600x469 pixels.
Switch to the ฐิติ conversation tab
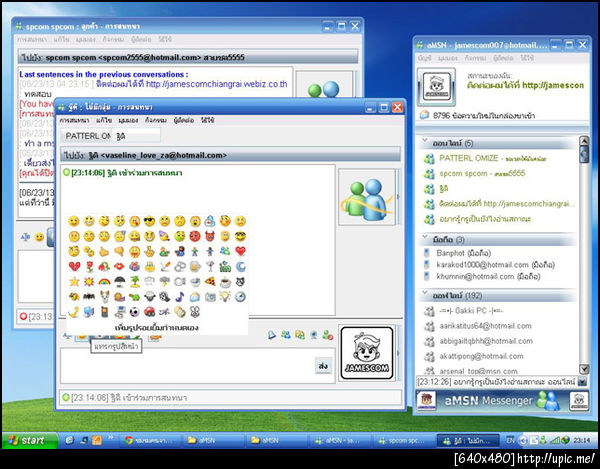(x=136, y=136)
